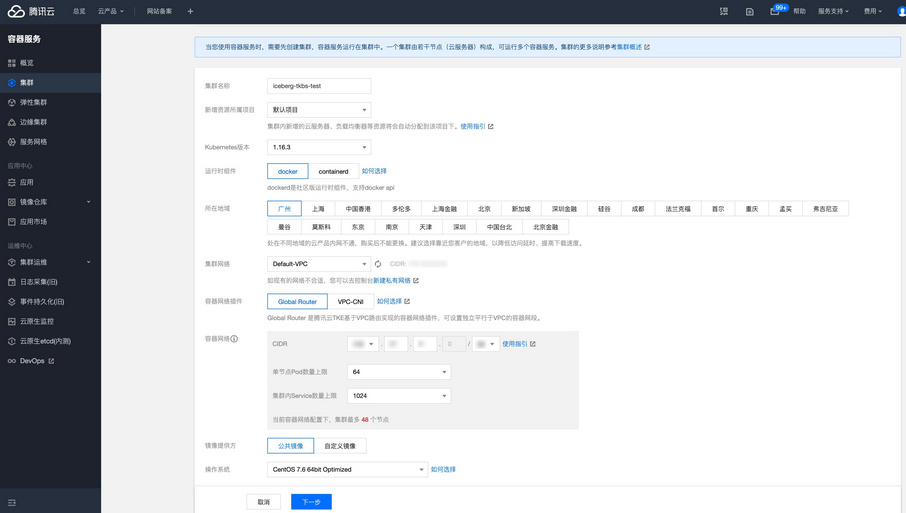Click the tool icon left of document icon

(x=724, y=11)
